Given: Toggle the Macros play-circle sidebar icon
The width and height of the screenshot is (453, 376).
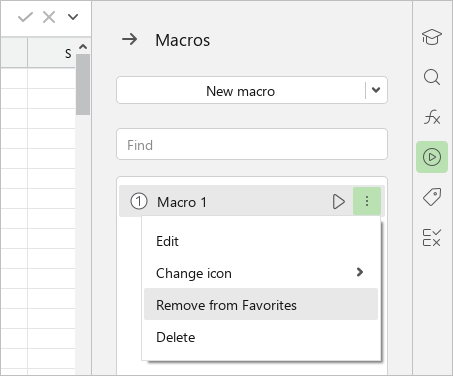Looking at the screenshot, I should pyautogui.click(x=432, y=157).
